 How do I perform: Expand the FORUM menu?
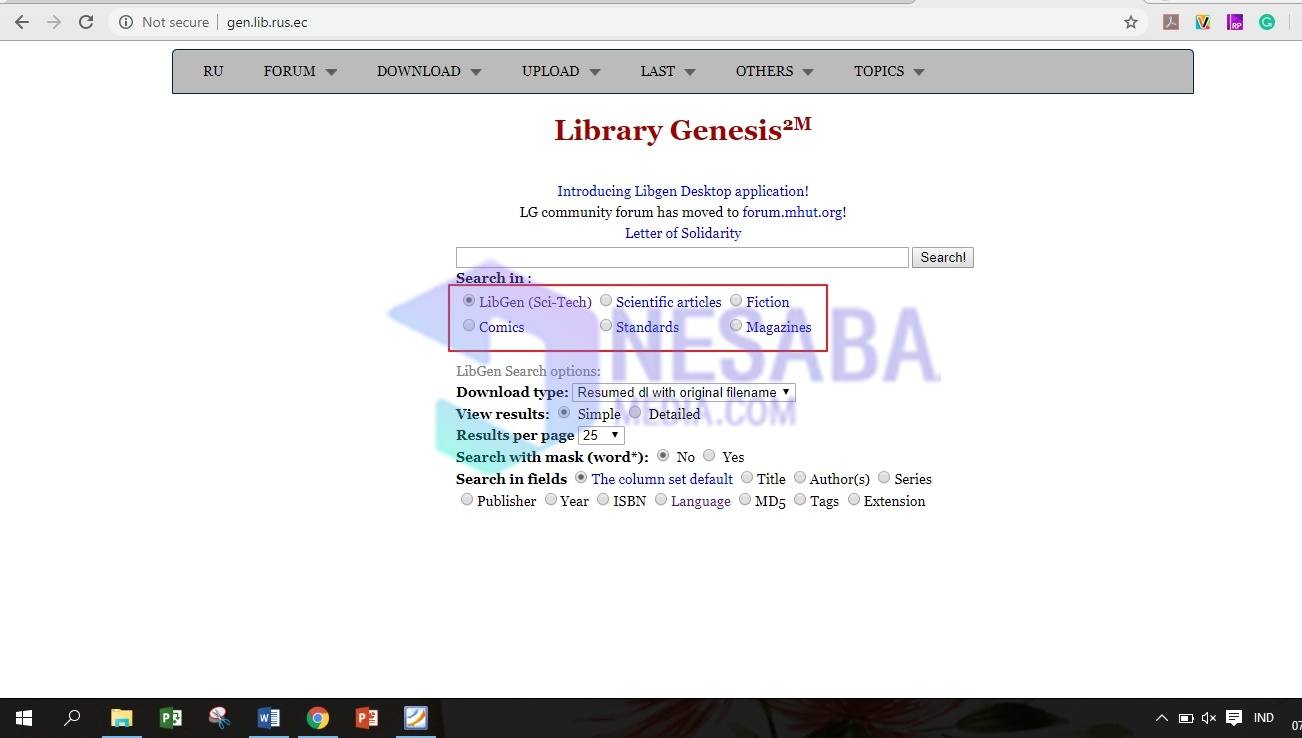[x=300, y=71]
